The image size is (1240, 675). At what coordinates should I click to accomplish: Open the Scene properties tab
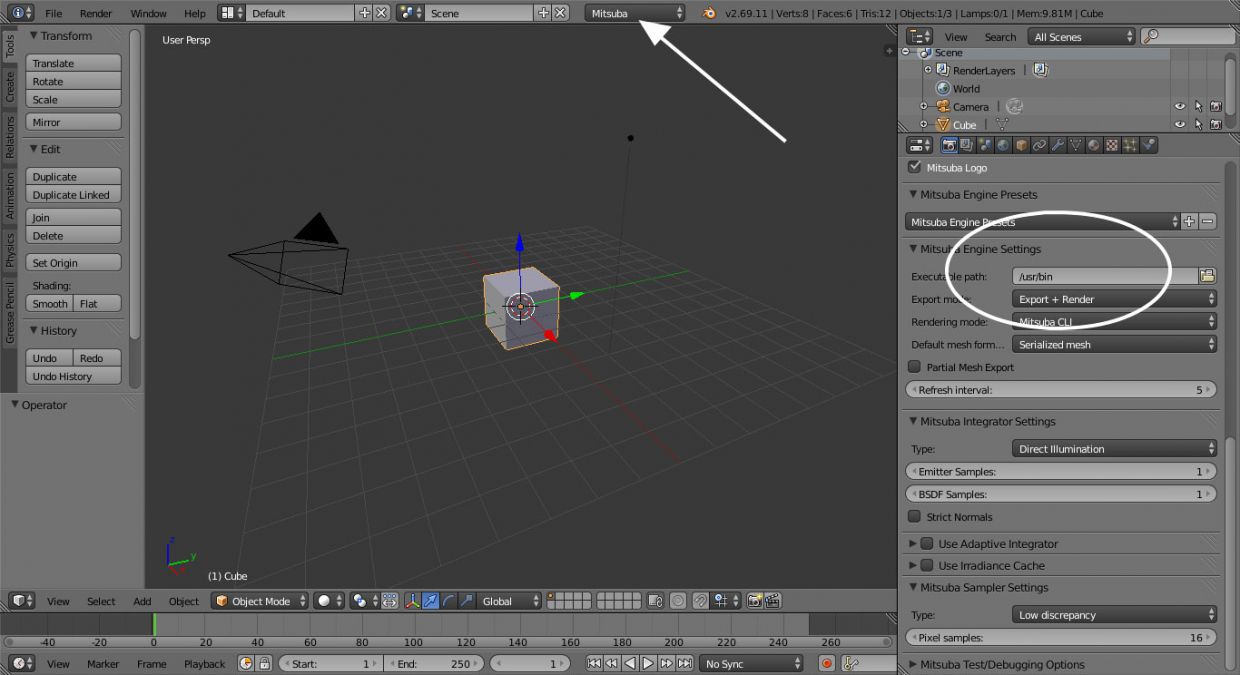tap(985, 145)
